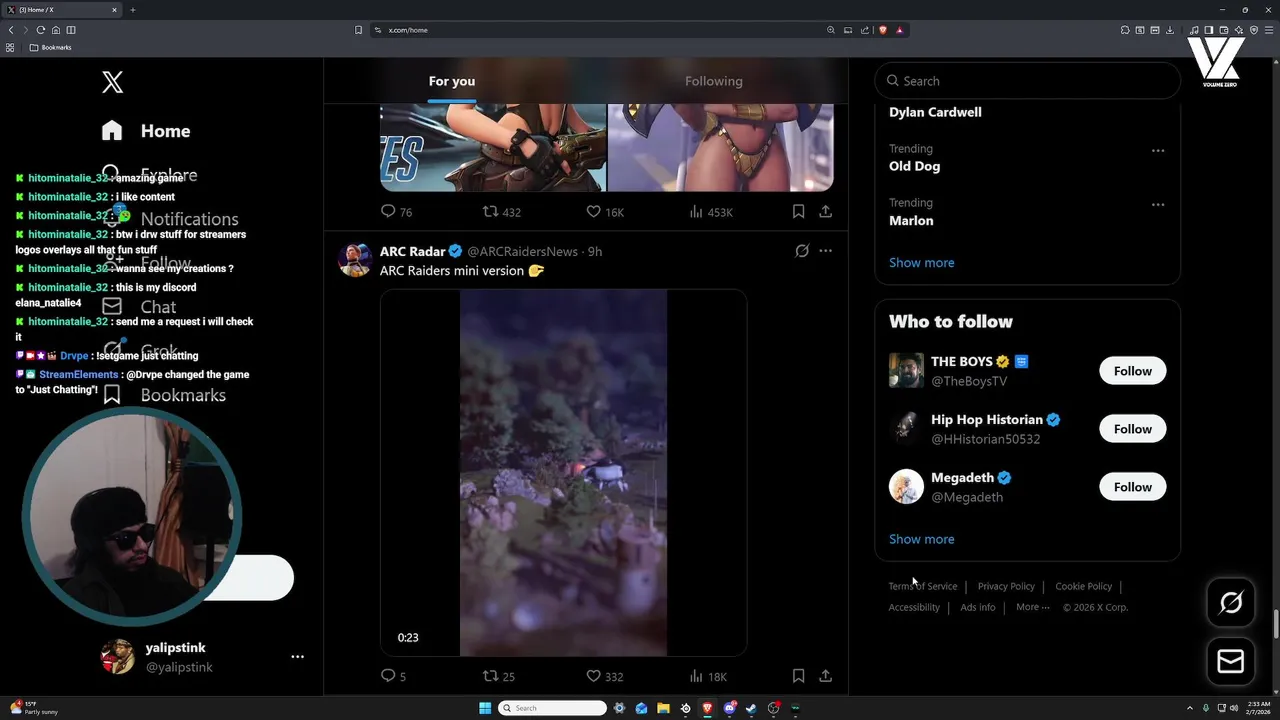View analytics showing 453K views
Viewport: 1280px width, 720px height.
pos(711,212)
